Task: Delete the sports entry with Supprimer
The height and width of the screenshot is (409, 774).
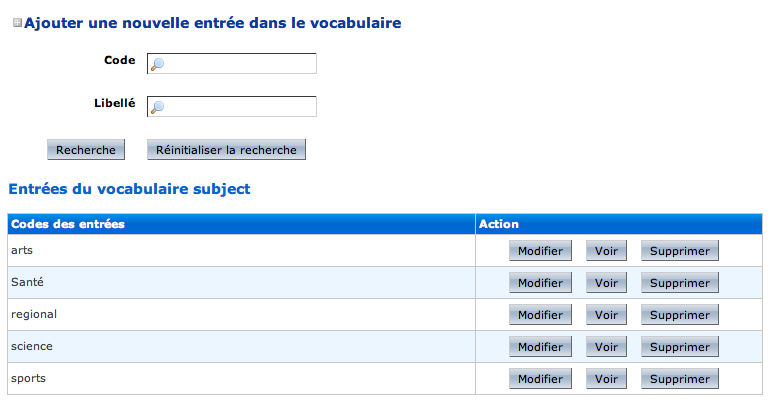Action: click(x=679, y=379)
